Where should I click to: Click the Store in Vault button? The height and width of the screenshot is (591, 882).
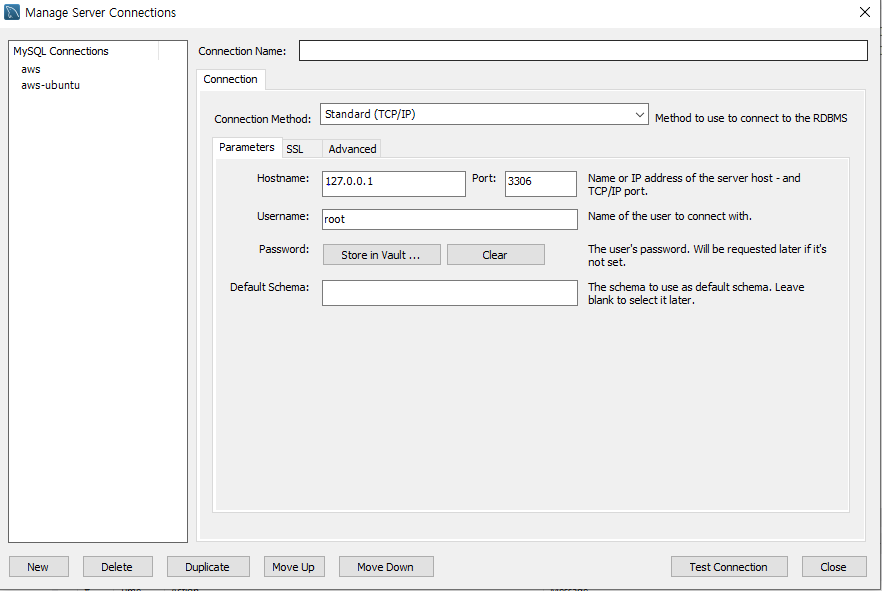pyautogui.click(x=381, y=255)
